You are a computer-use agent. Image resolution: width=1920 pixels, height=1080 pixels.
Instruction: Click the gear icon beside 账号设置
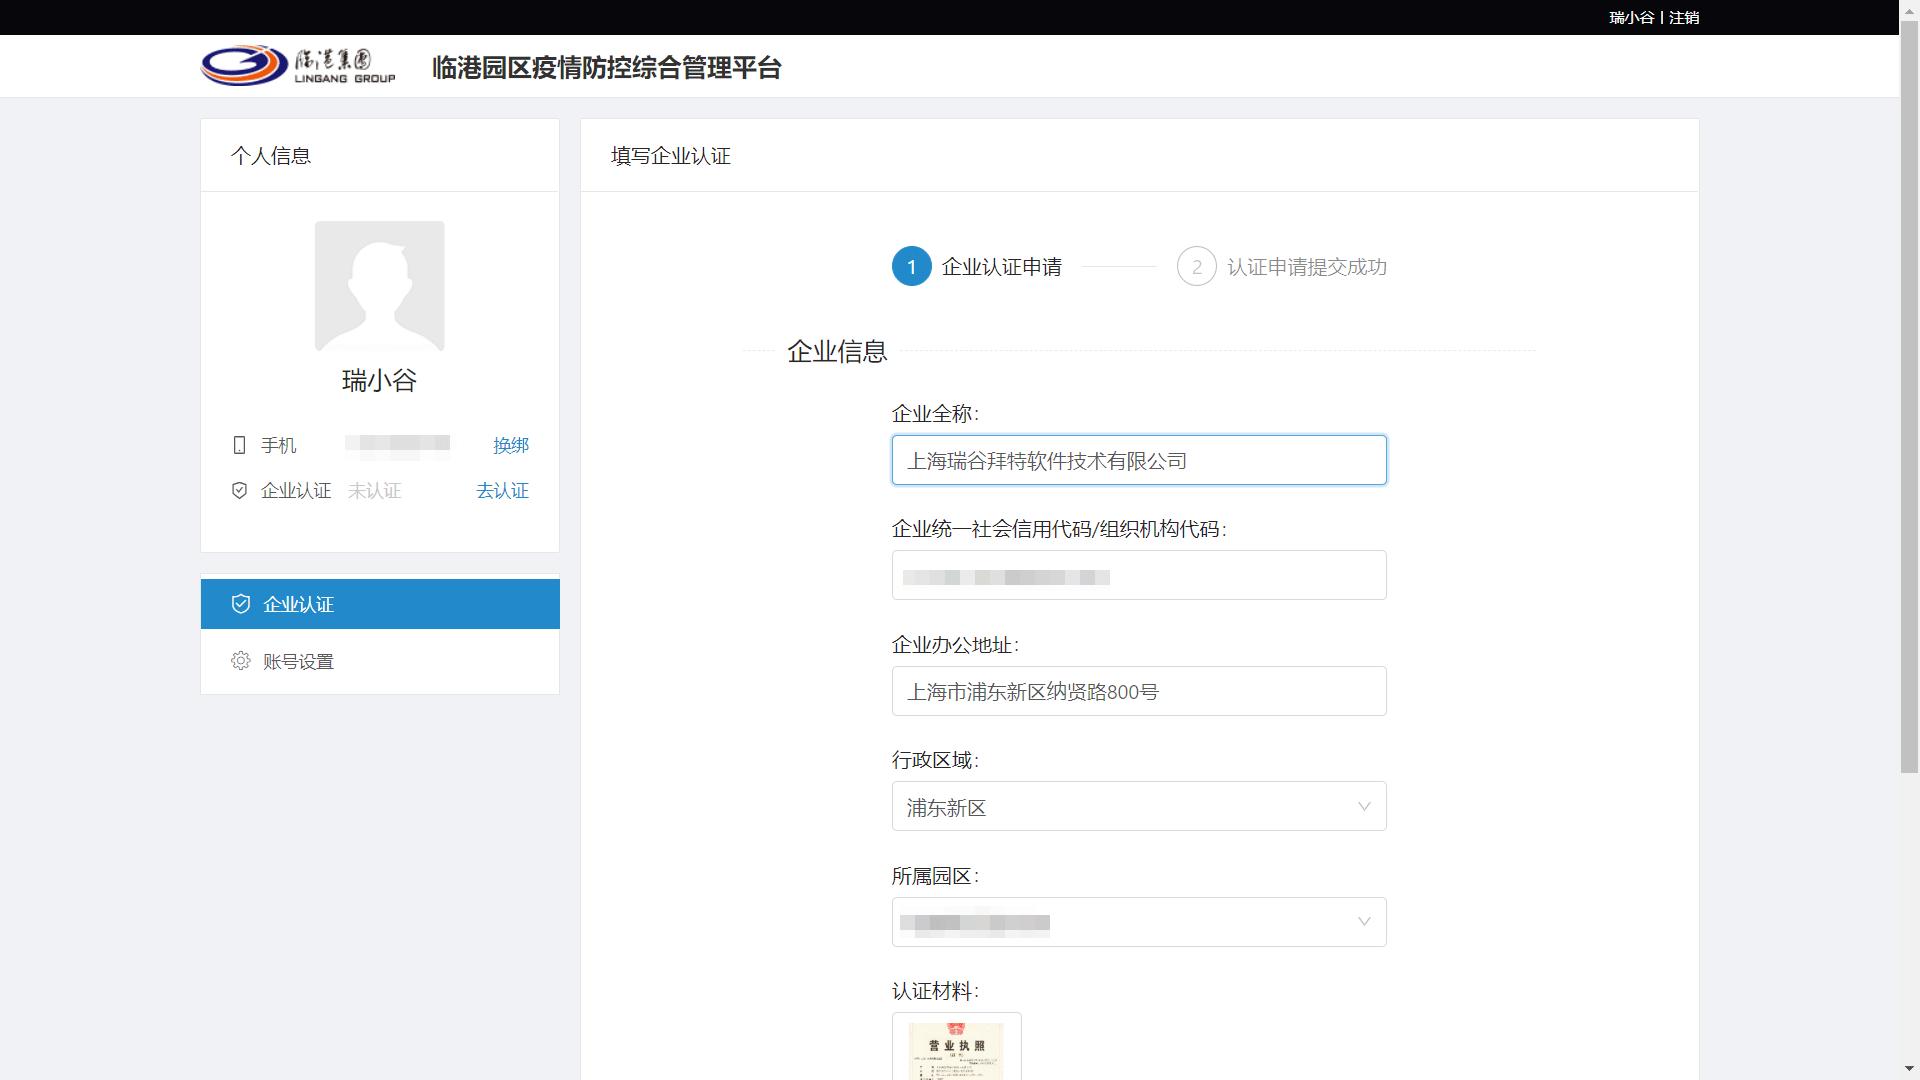(240, 661)
